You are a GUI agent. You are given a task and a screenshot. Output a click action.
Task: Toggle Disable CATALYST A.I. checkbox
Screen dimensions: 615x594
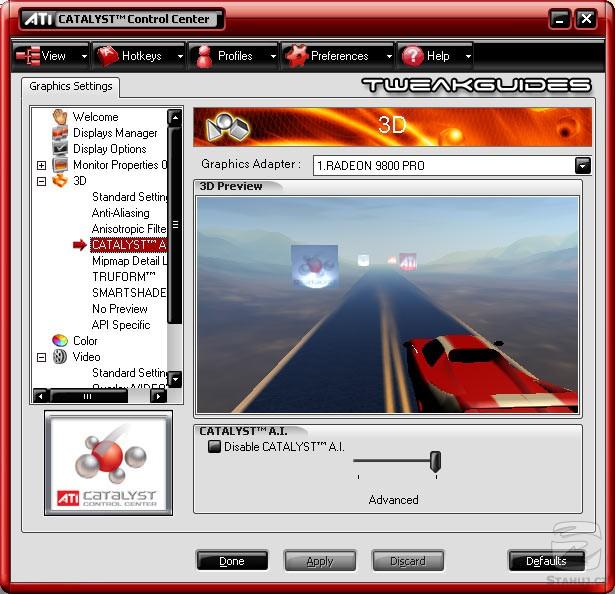(x=214, y=446)
